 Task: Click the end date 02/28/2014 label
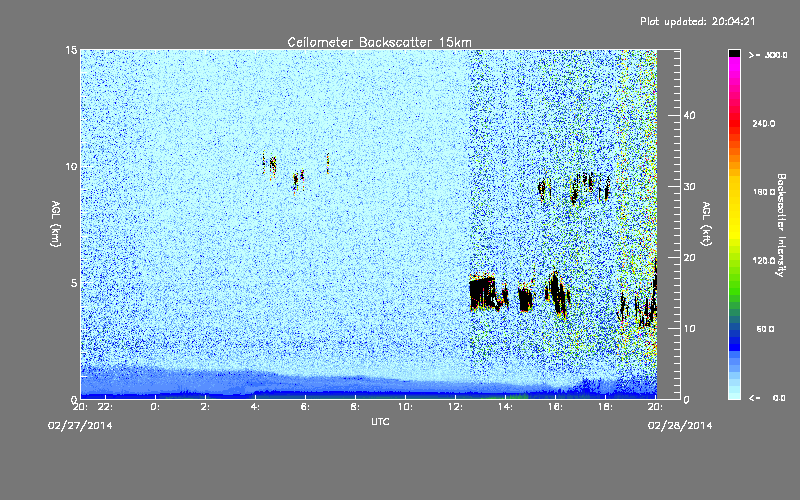coord(680,426)
